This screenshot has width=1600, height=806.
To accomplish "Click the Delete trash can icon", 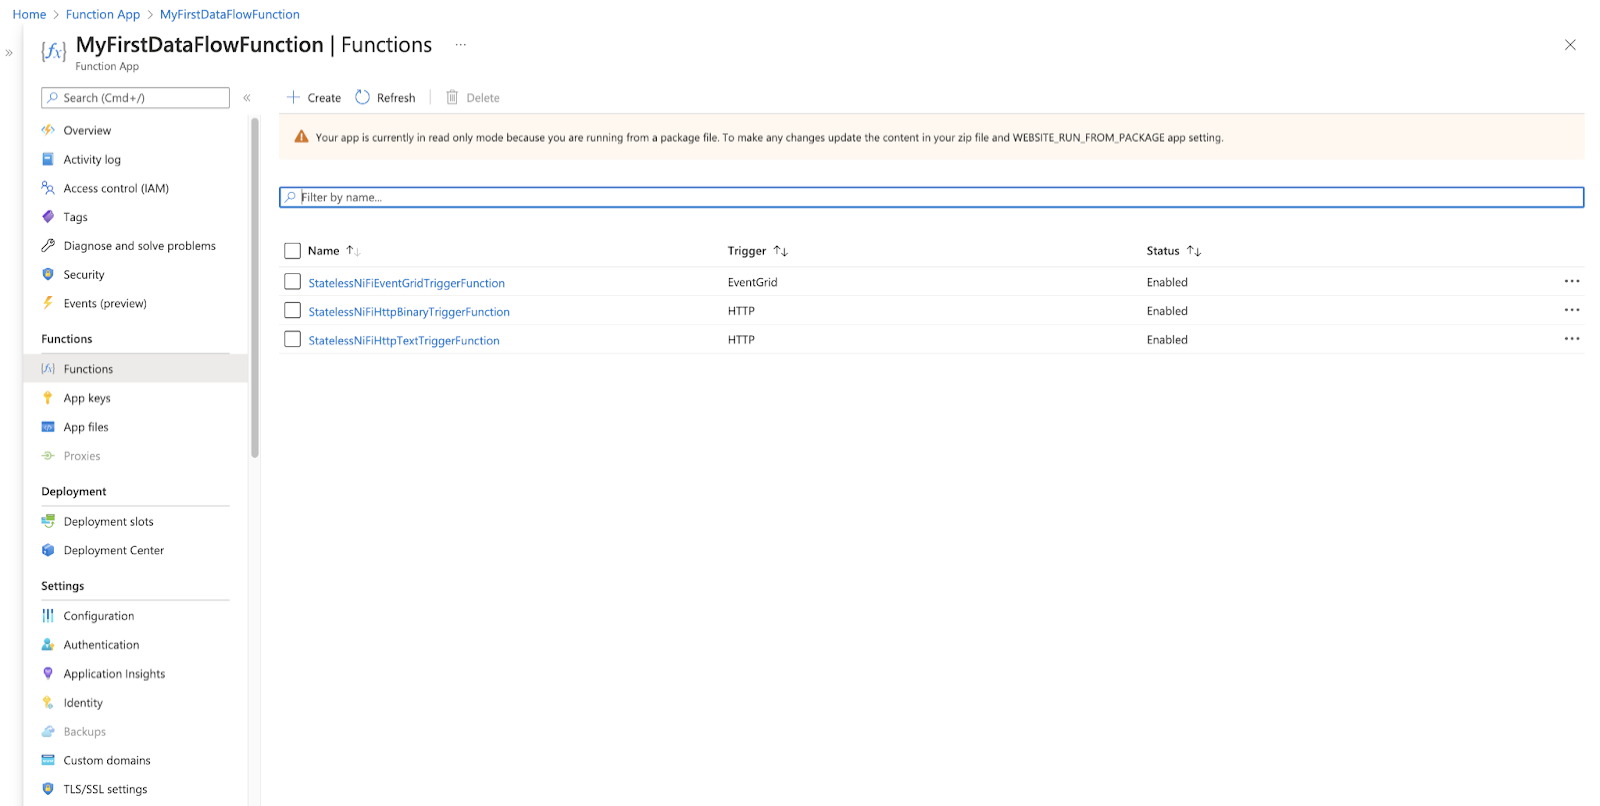I will tap(452, 97).
